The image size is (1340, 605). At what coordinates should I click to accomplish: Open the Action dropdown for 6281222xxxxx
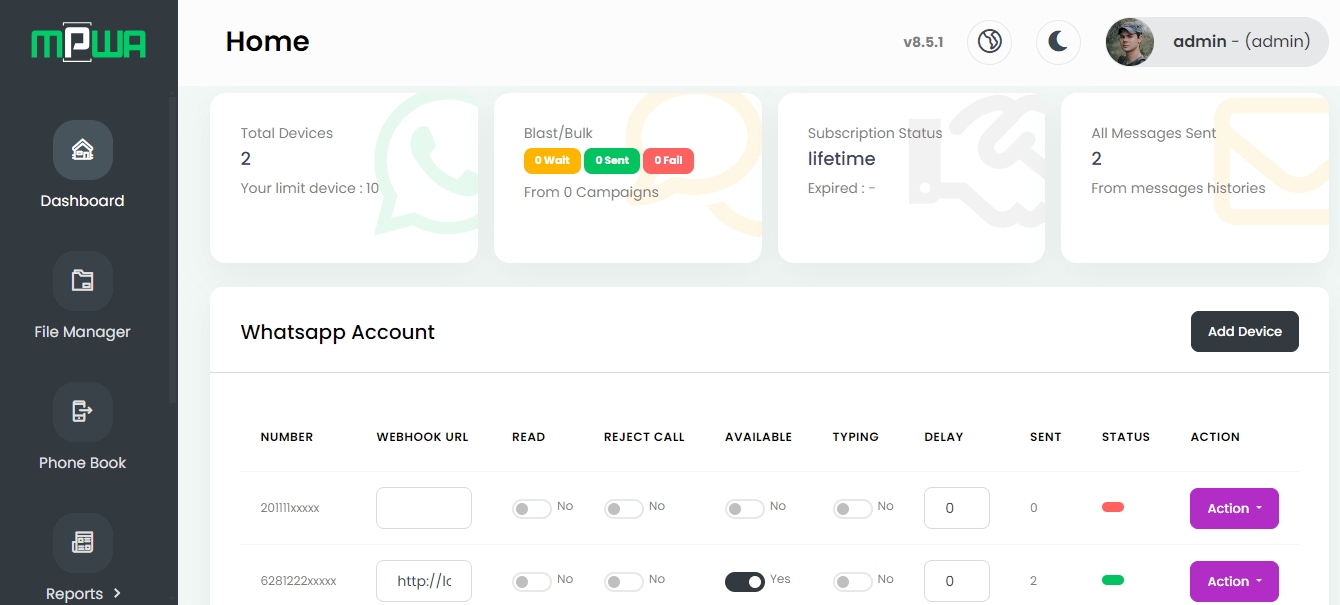[x=1234, y=581]
